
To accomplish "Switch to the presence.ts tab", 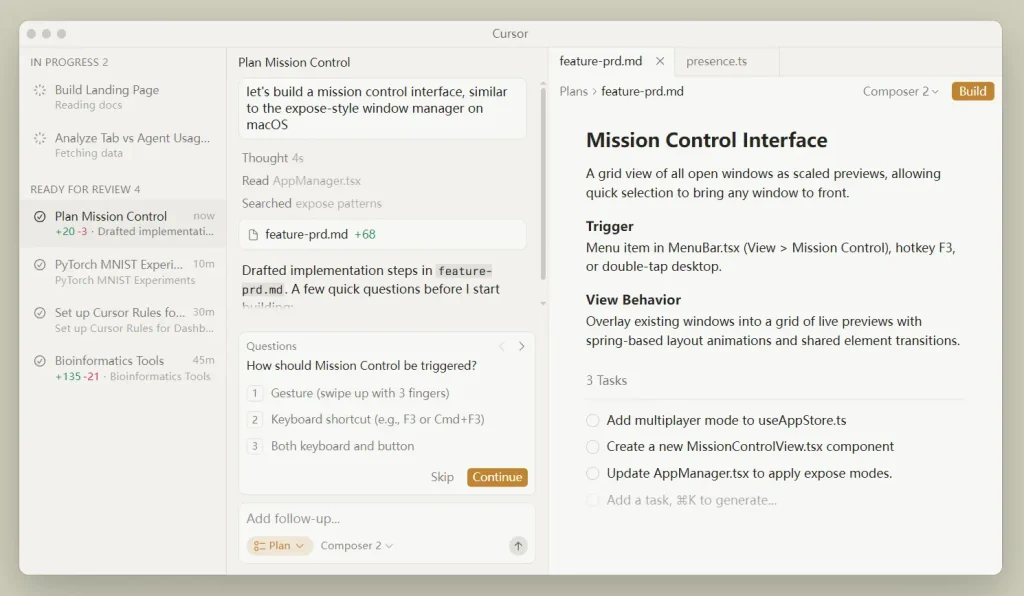I will (716, 61).
